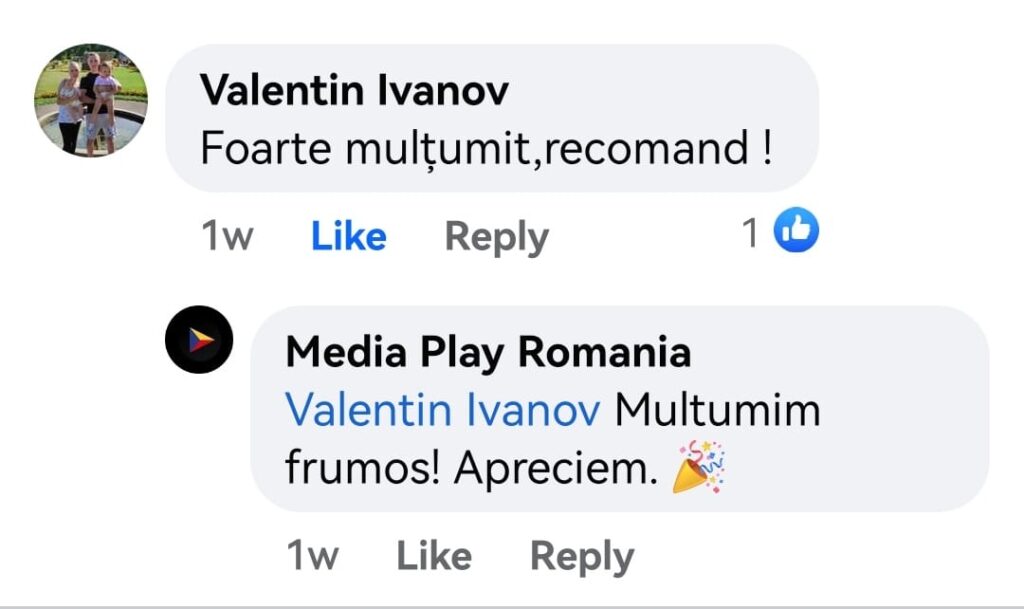View the reaction count number 1
The height and width of the screenshot is (609, 1024).
click(x=750, y=233)
